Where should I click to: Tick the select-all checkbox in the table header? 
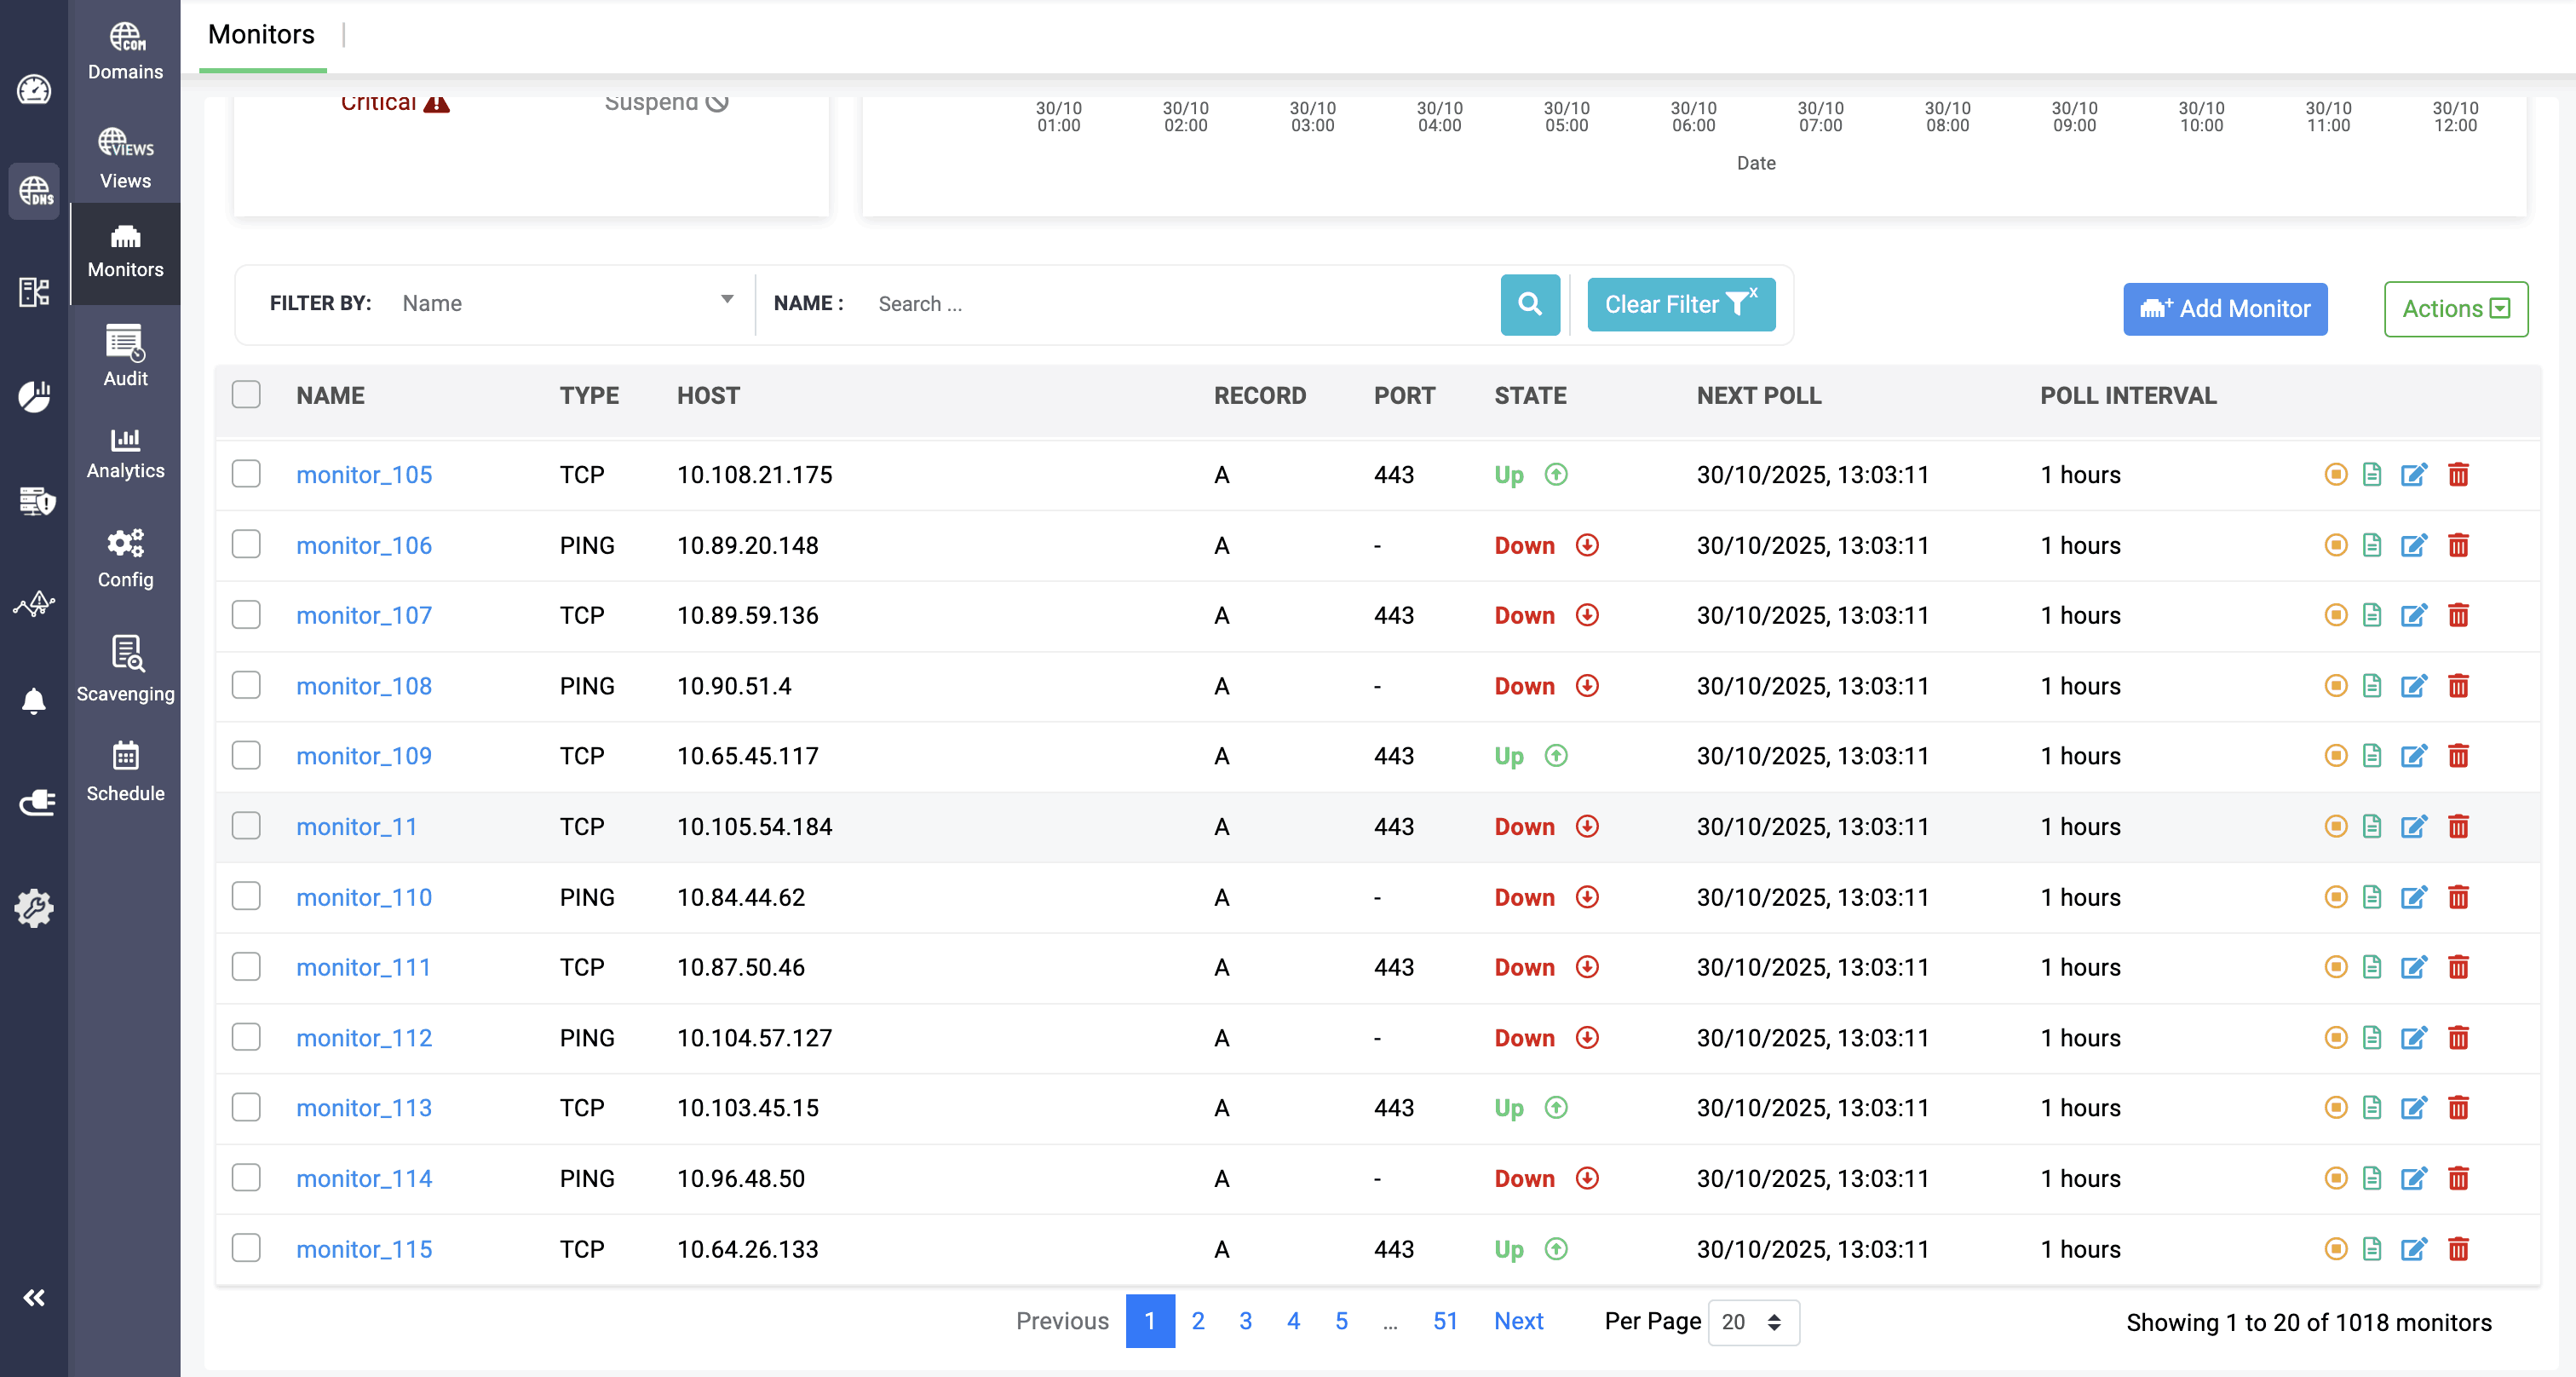click(246, 395)
